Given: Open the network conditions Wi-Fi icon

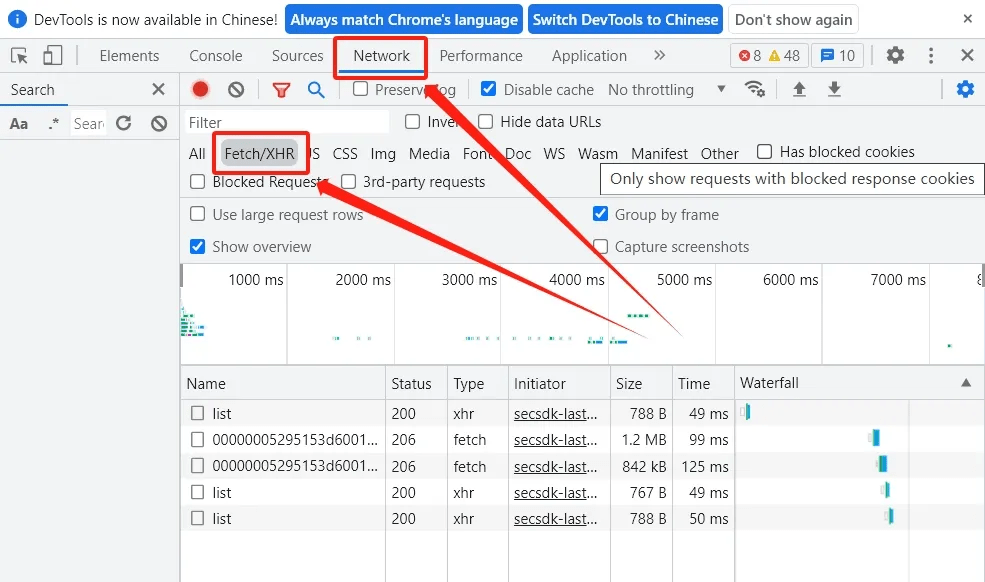Looking at the screenshot, I should point(755,89).
